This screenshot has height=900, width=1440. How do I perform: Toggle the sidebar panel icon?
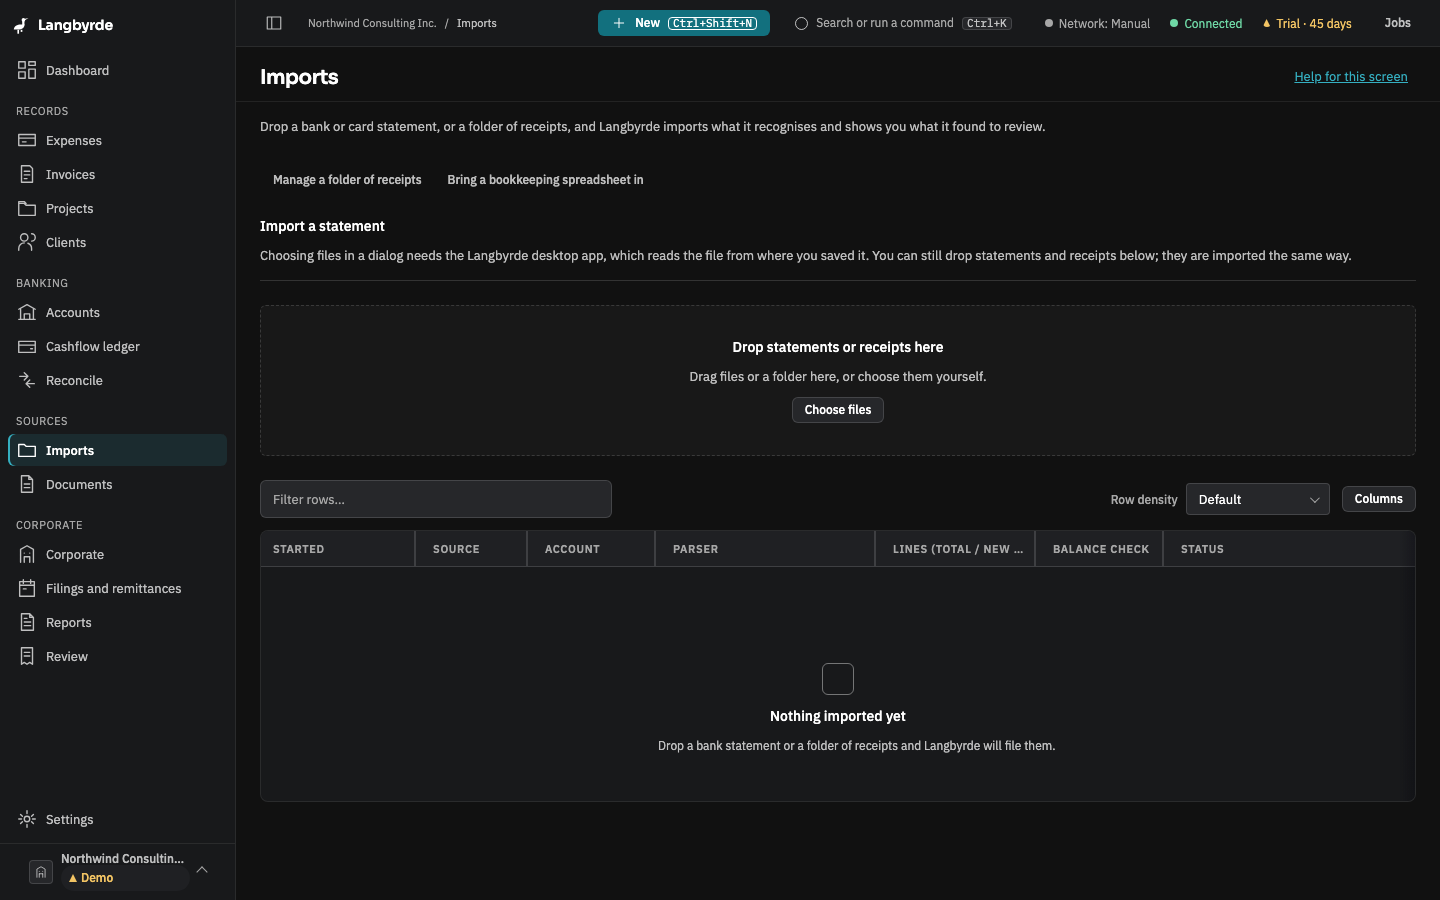[x=274, y=23]
